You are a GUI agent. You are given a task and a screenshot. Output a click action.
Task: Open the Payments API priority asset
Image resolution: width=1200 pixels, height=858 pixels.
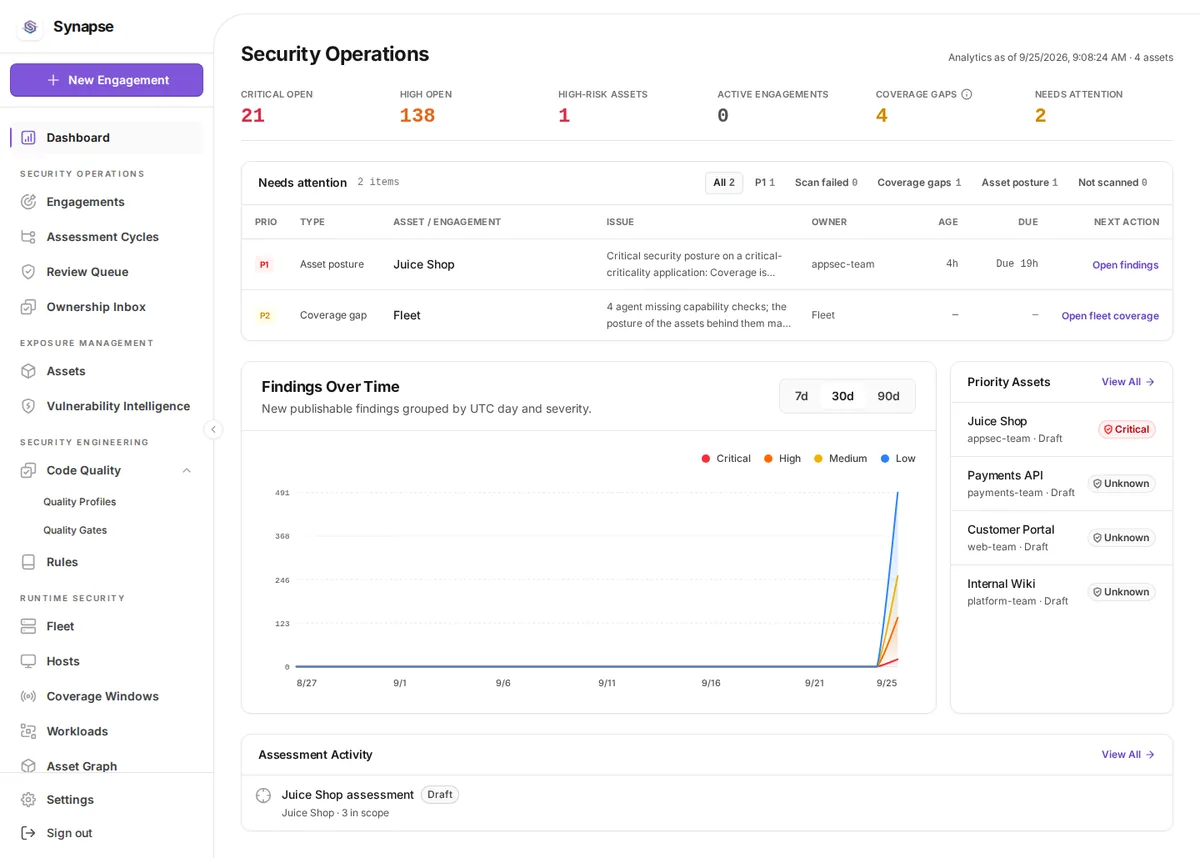coord(1061,483)
